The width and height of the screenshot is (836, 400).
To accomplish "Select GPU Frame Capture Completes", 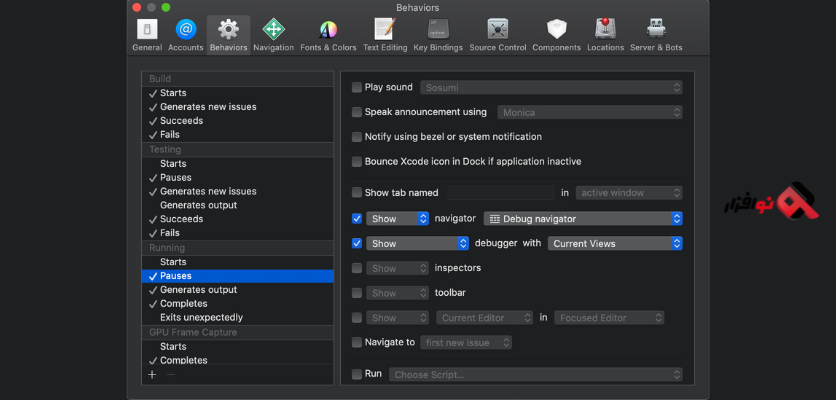I will pos(238,360).
